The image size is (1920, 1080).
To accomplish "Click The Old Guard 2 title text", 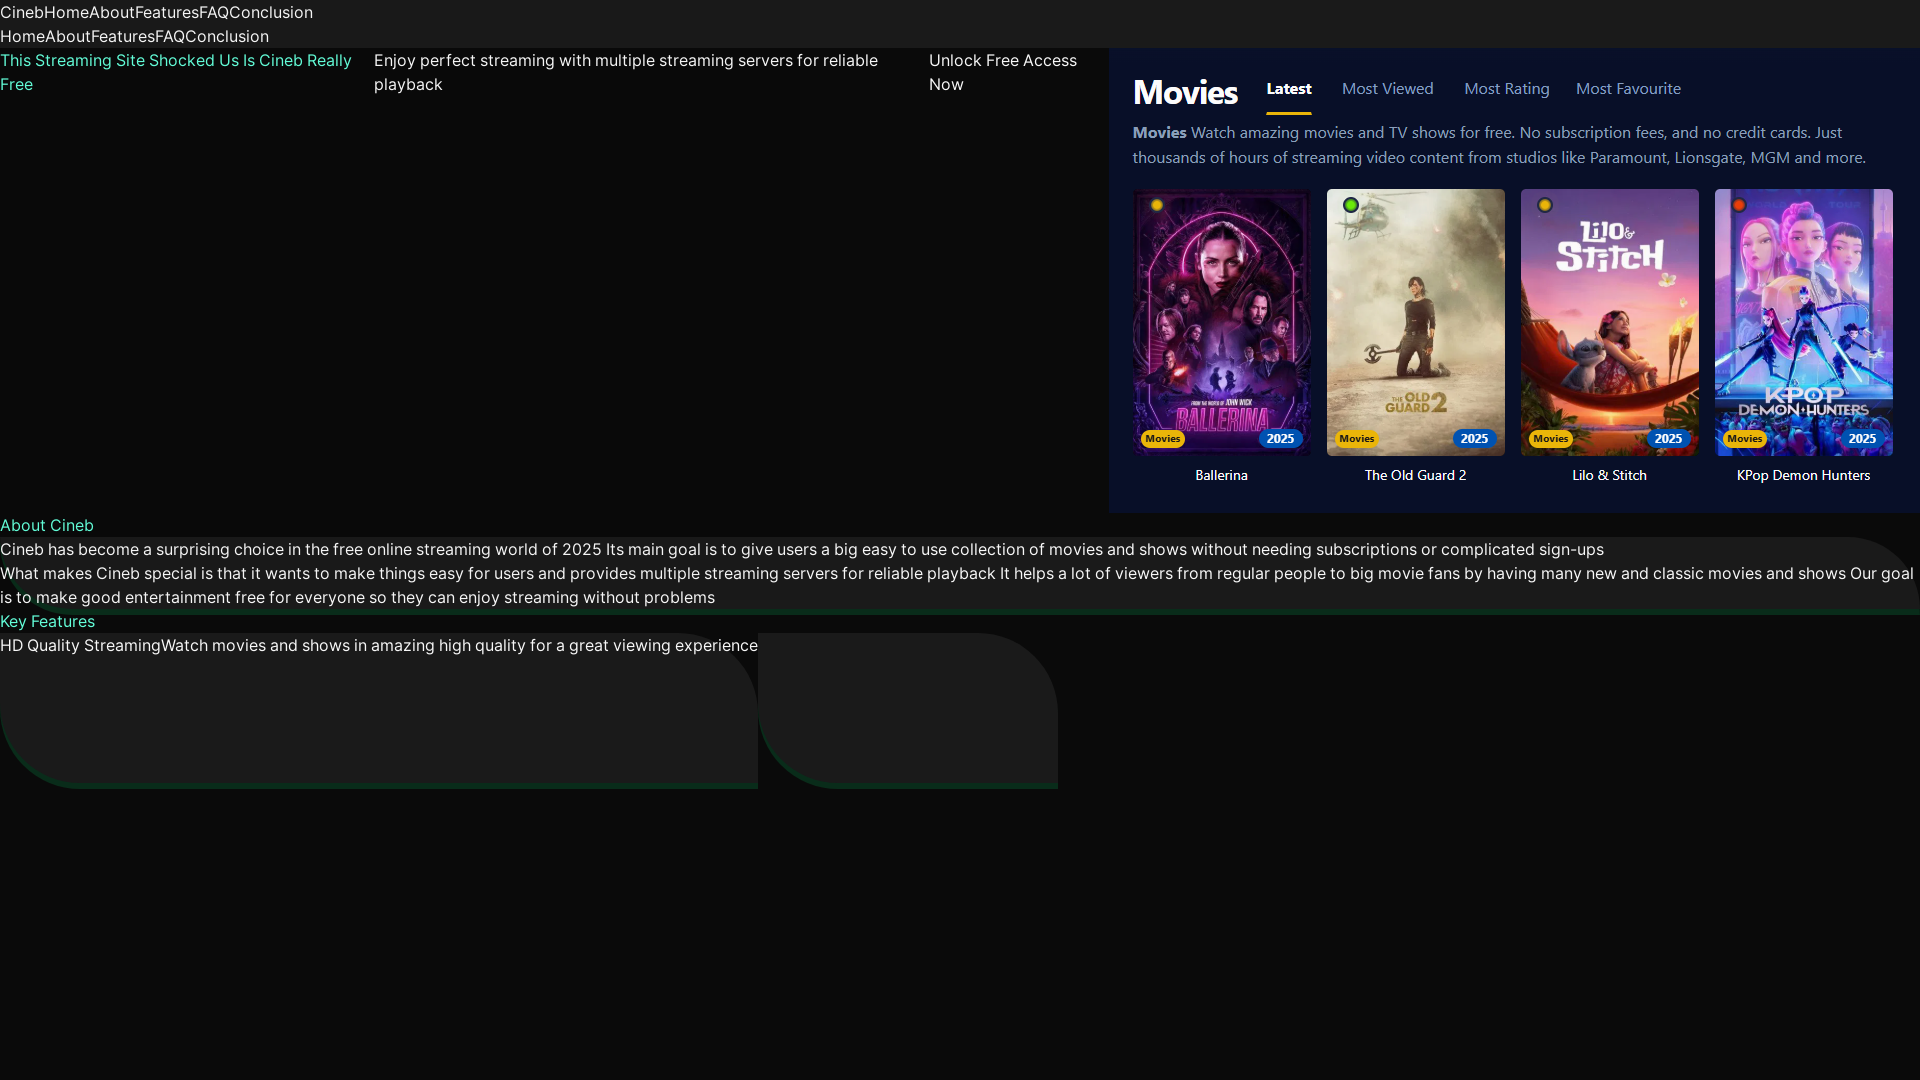I will [x=1415, y=475].
